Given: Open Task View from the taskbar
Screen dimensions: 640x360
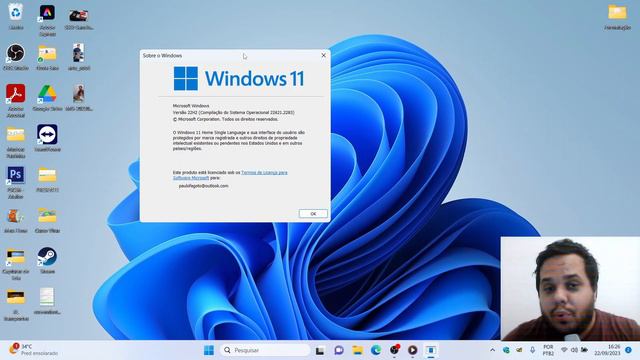Looking at the screenshot, I should pos(320,350).
